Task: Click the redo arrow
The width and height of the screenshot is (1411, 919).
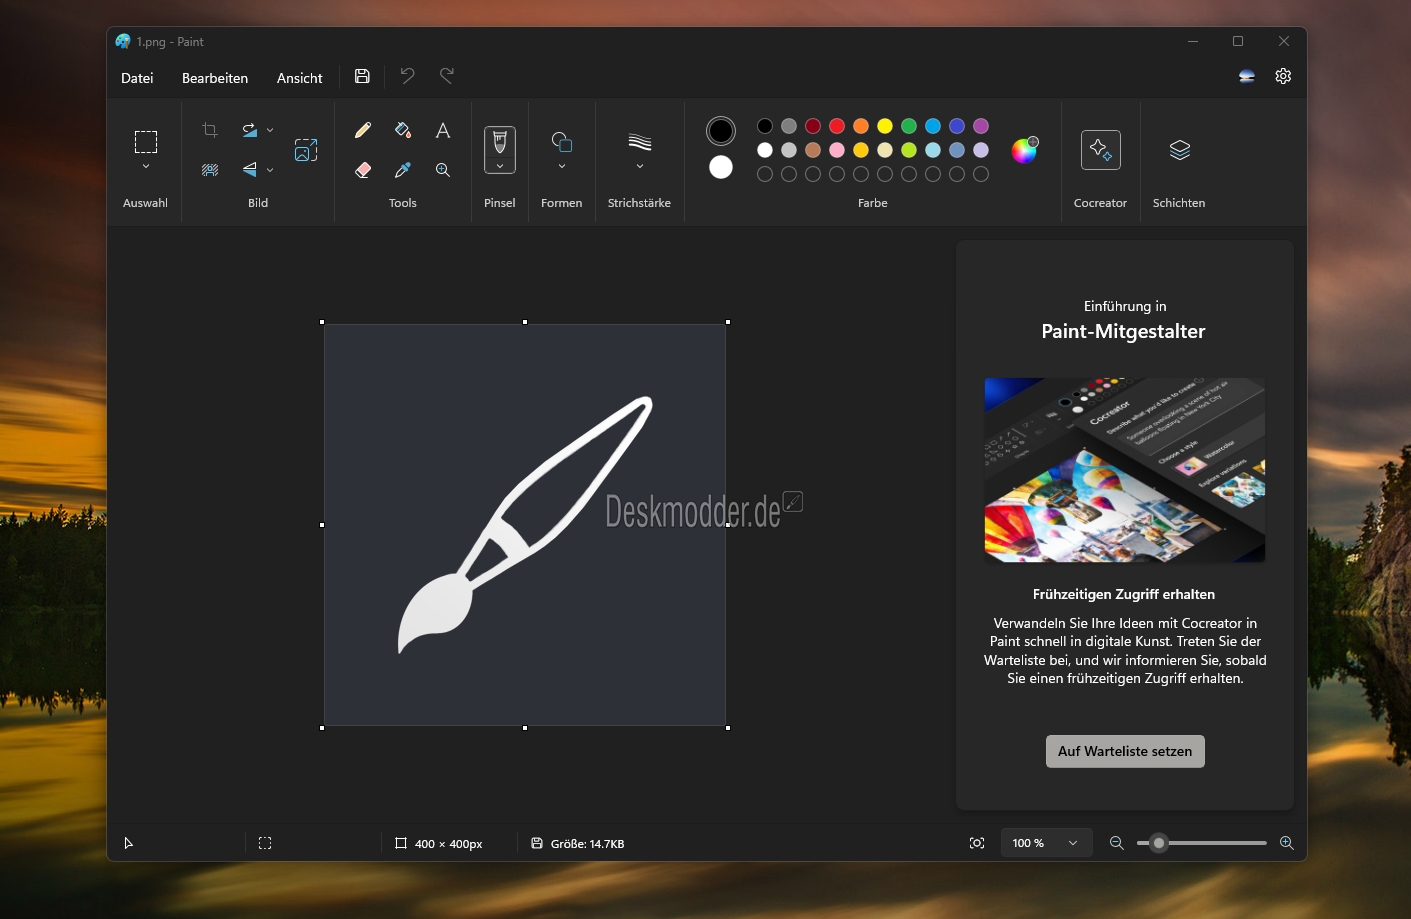Action: pyautogui.click(x=447, y=76)
